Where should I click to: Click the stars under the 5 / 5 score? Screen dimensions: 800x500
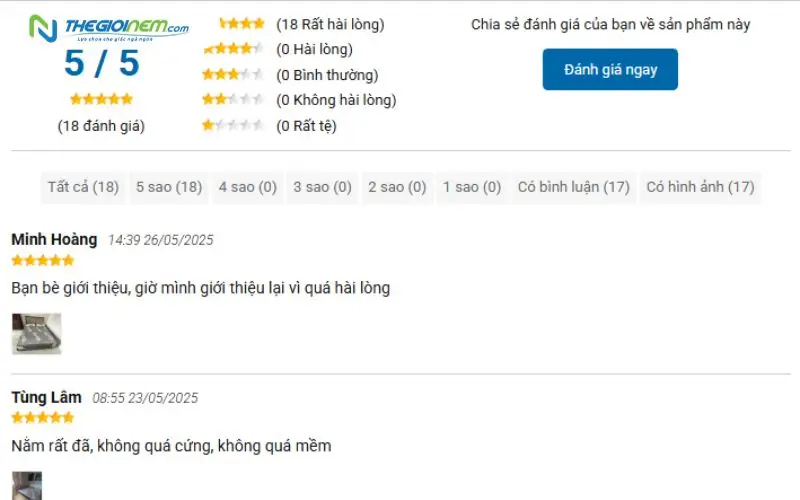101,99
